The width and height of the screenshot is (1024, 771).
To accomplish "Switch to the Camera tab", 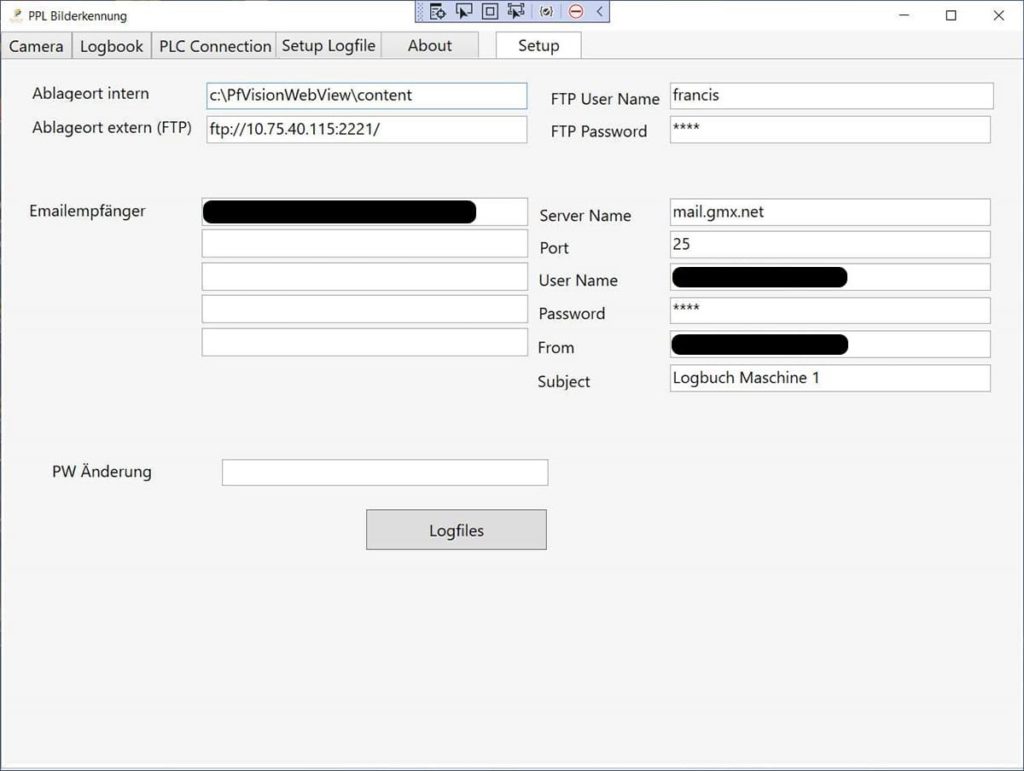I will [36, 46].
